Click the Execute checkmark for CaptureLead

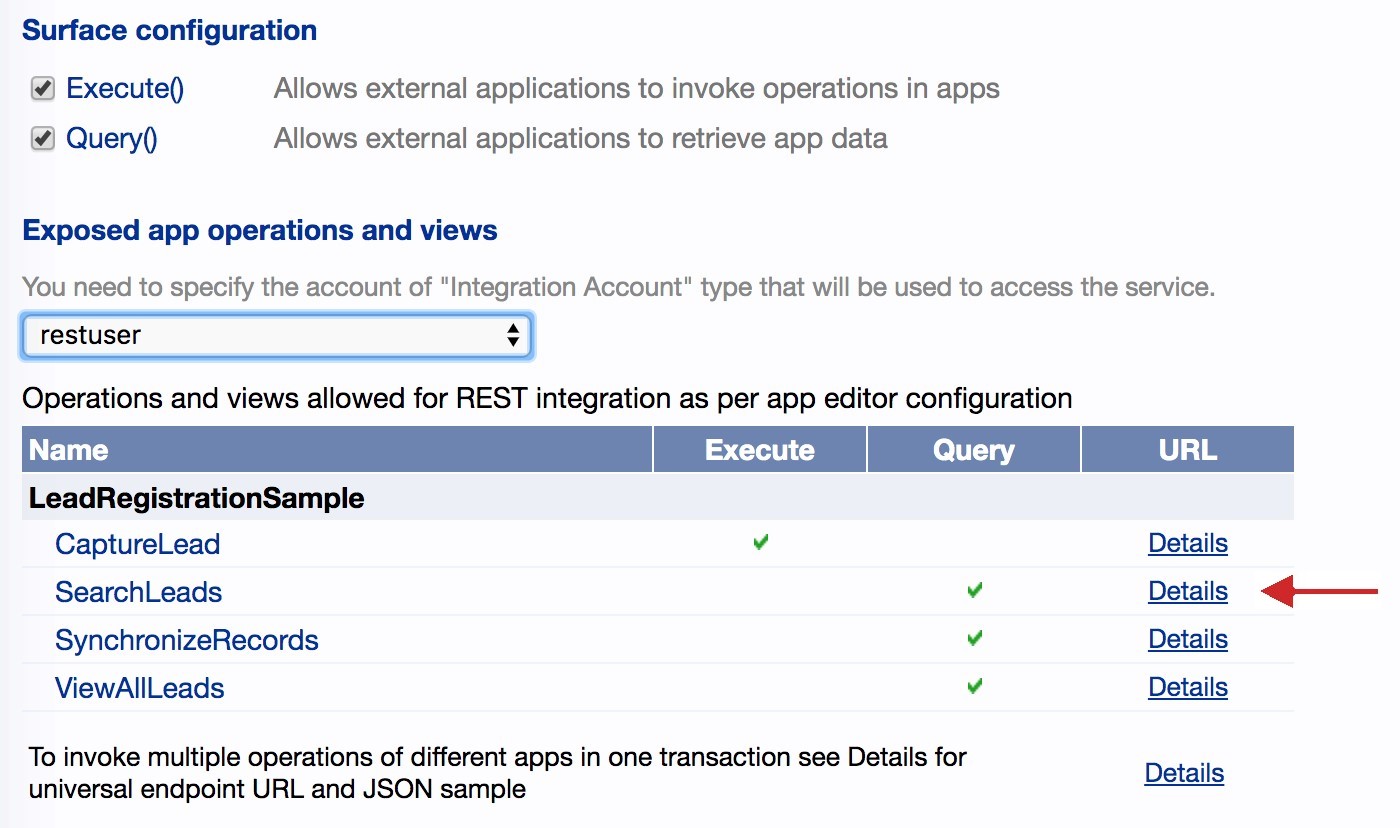coord(760,543)
